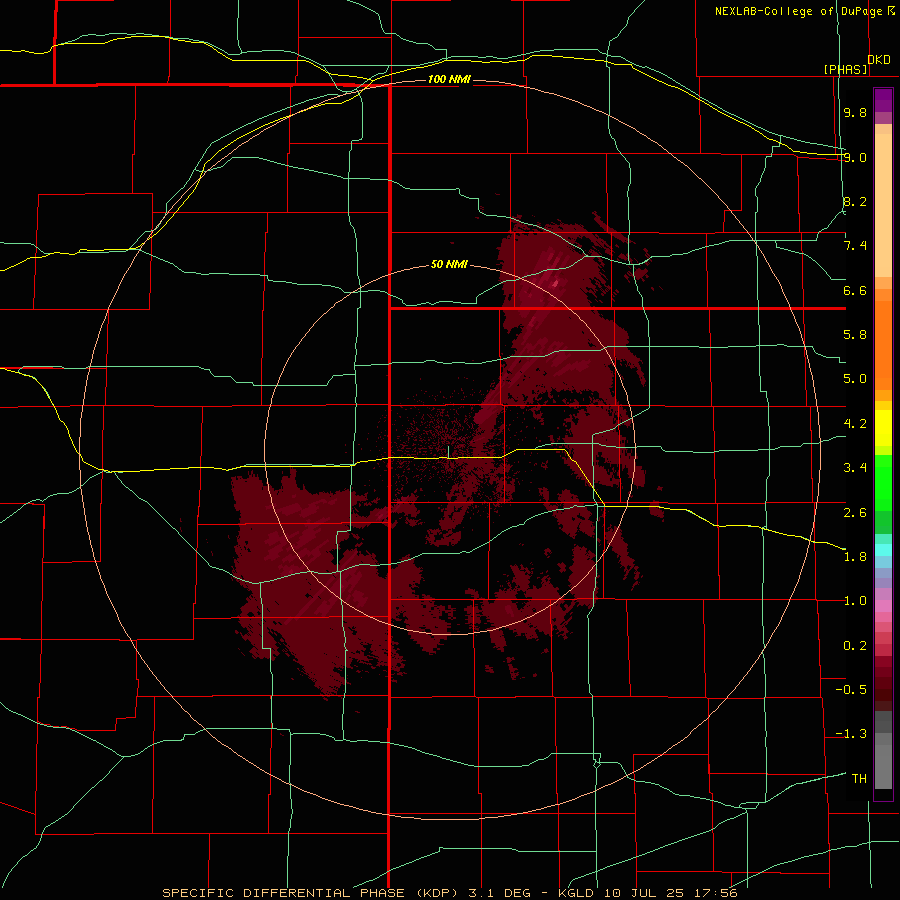Image resolution: width=900 pixels, height=900 pixels.
Task: Select the 1.8 scale value
Action: [855, 557]
